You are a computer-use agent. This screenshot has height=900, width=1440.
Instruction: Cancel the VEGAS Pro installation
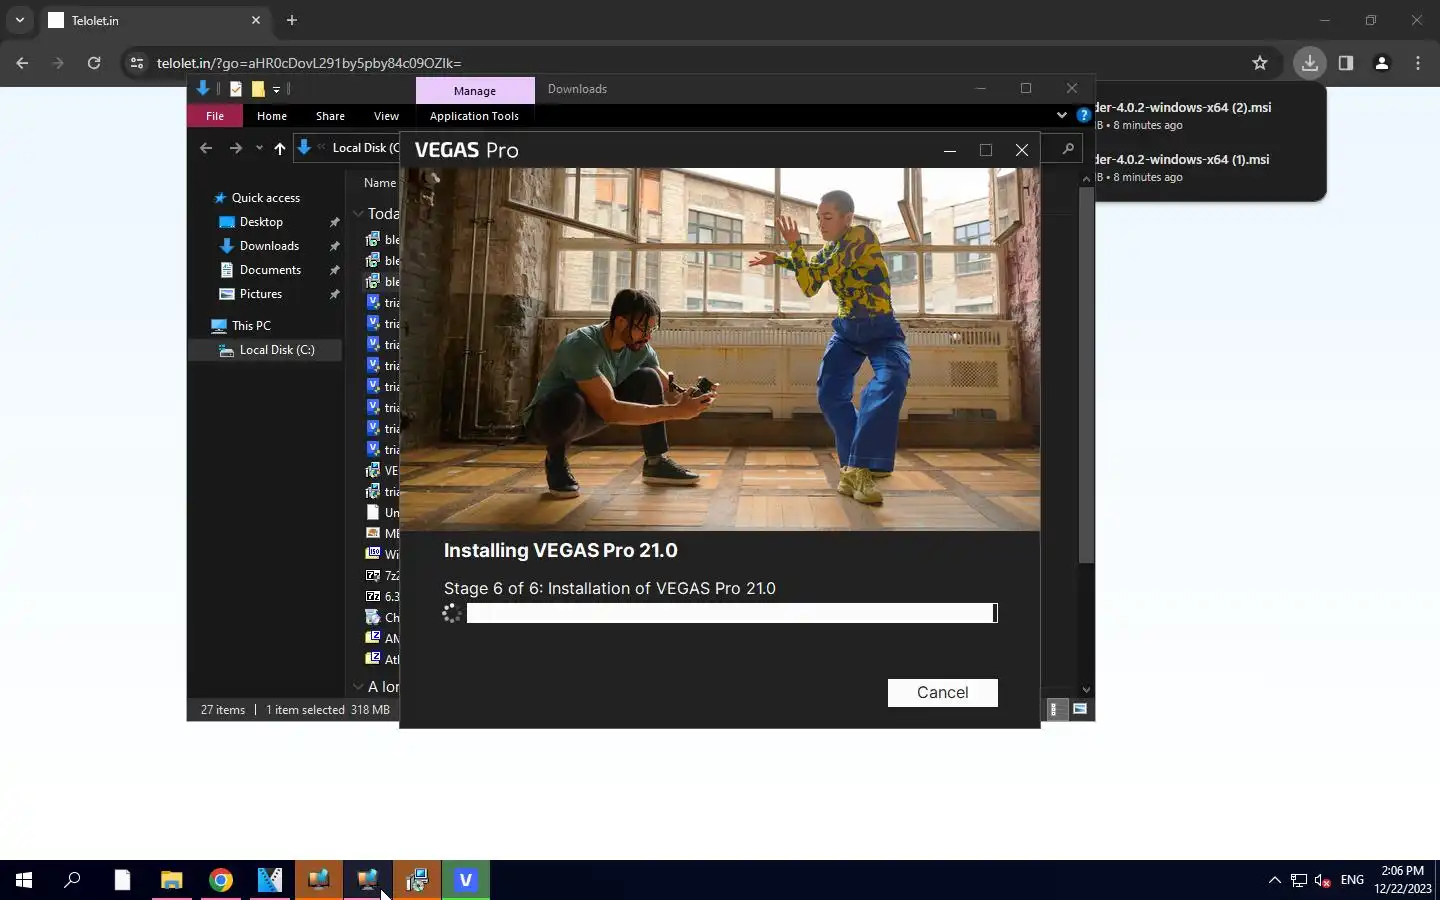pyautogui.click(x=942, y=693)
